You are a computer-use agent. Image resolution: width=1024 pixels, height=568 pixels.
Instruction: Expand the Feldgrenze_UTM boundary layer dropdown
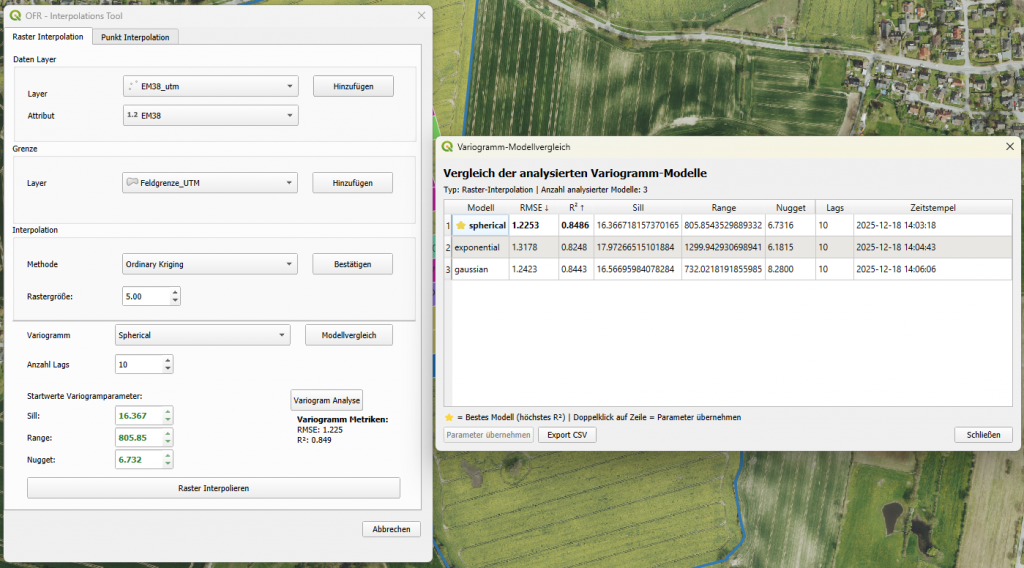[x=210, y=183]
